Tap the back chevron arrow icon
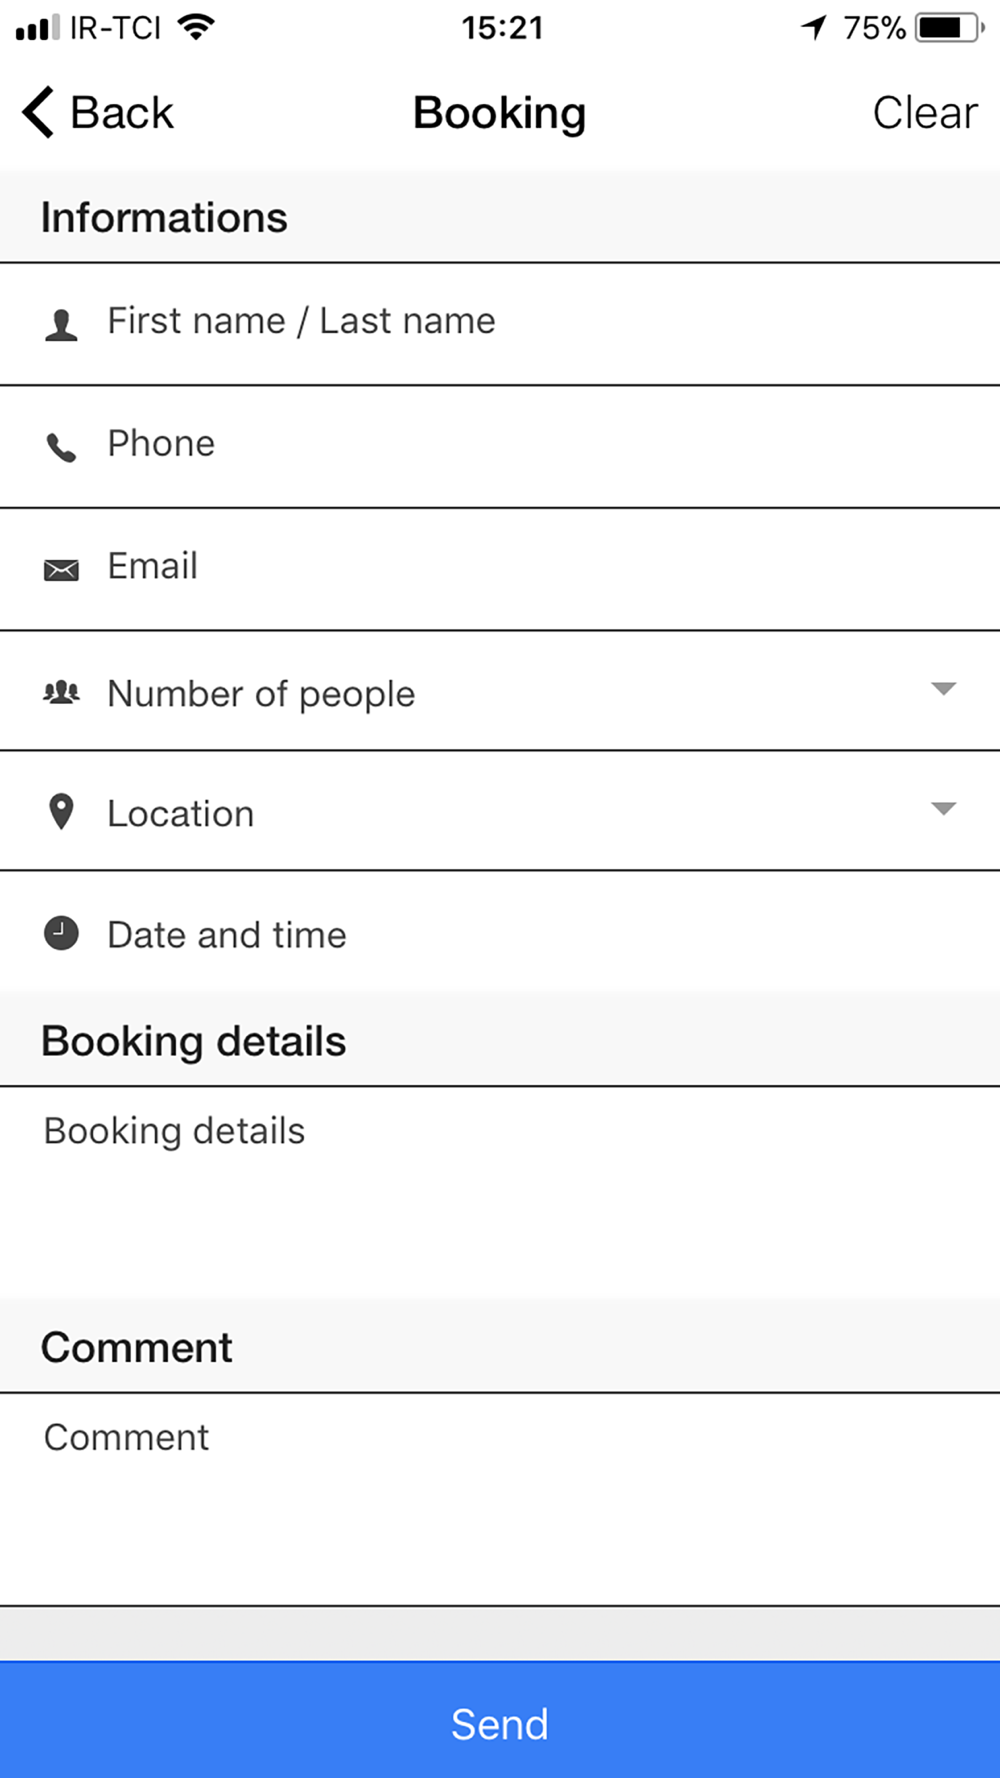 38,112
